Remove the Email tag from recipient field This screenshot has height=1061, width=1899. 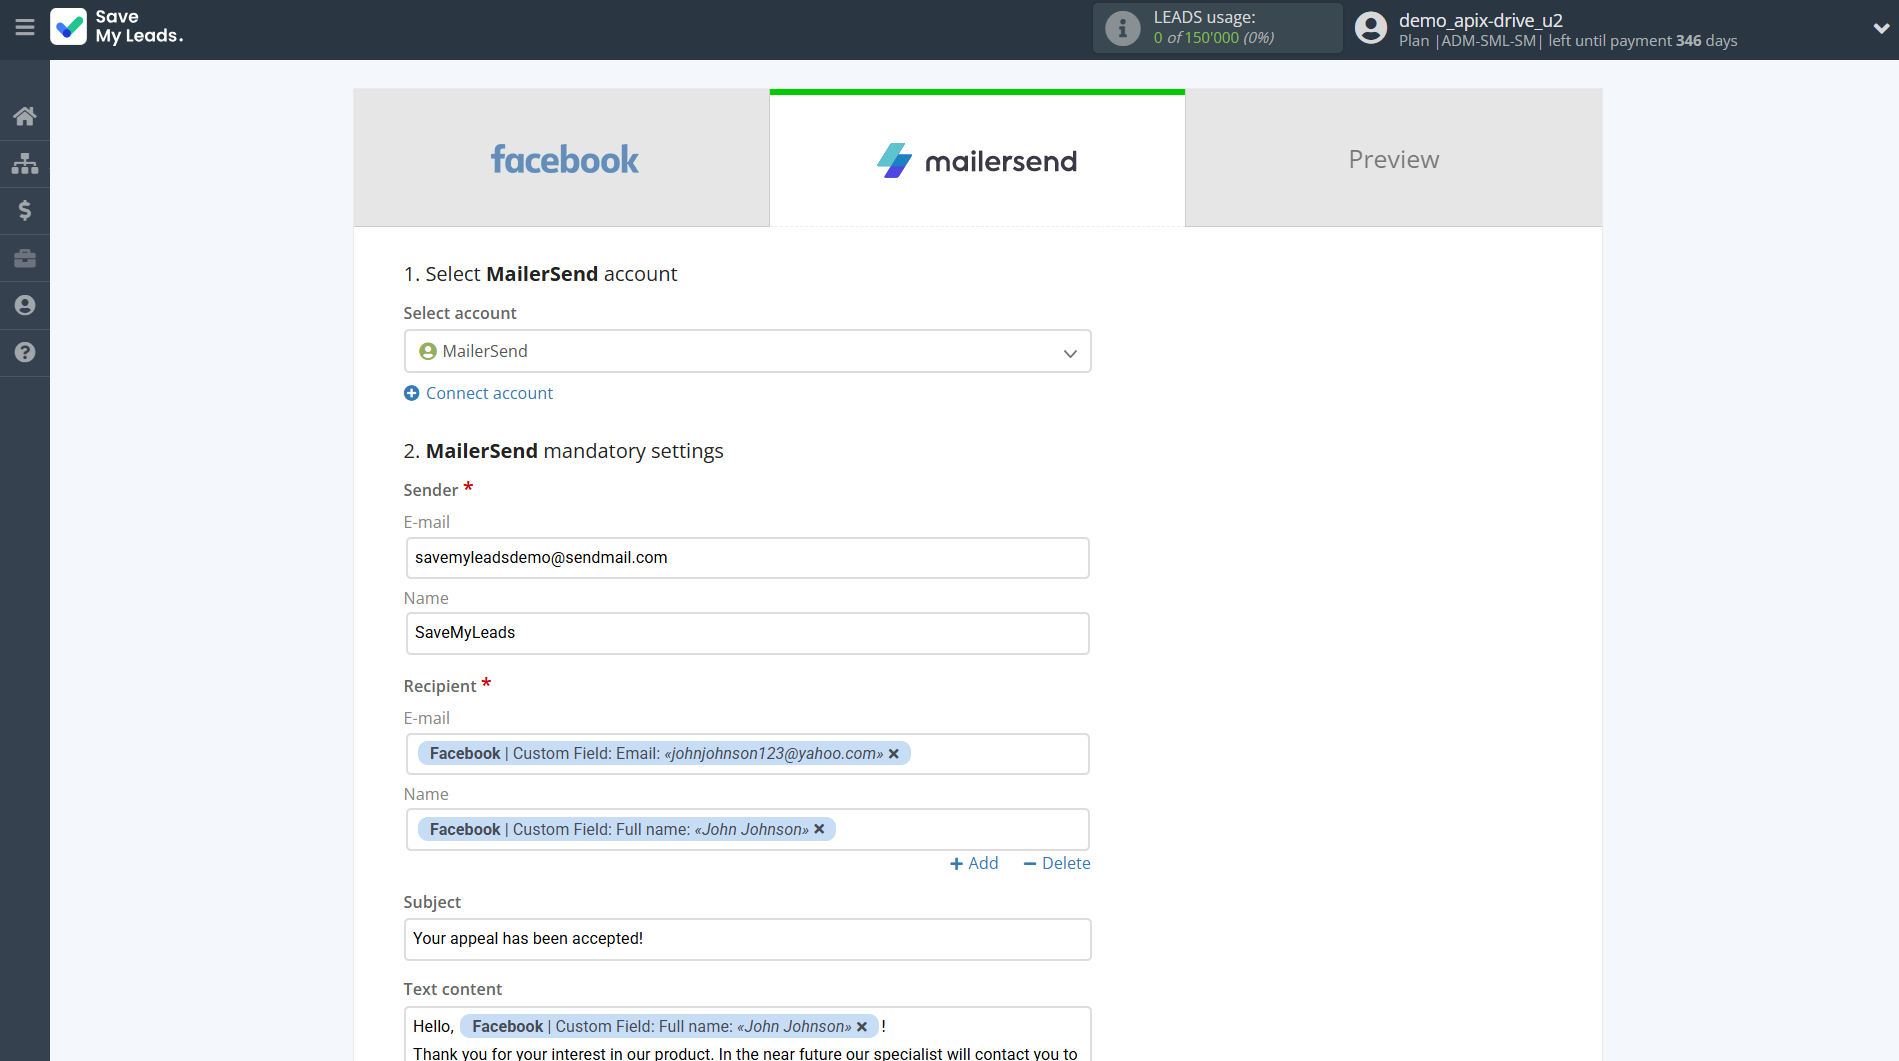[x=894, y=754]
